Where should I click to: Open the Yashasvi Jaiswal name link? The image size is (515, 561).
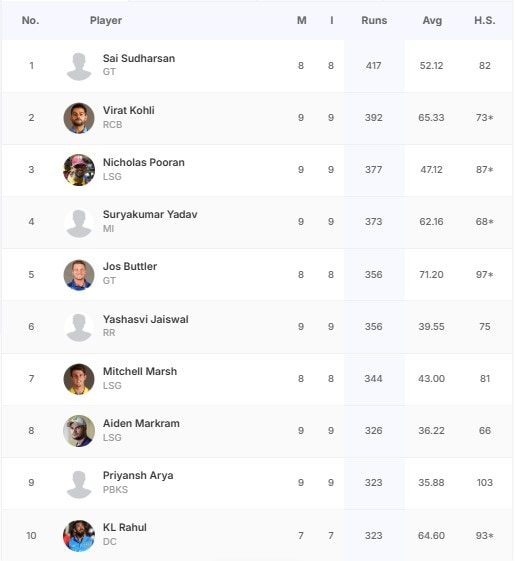[145, 319]
